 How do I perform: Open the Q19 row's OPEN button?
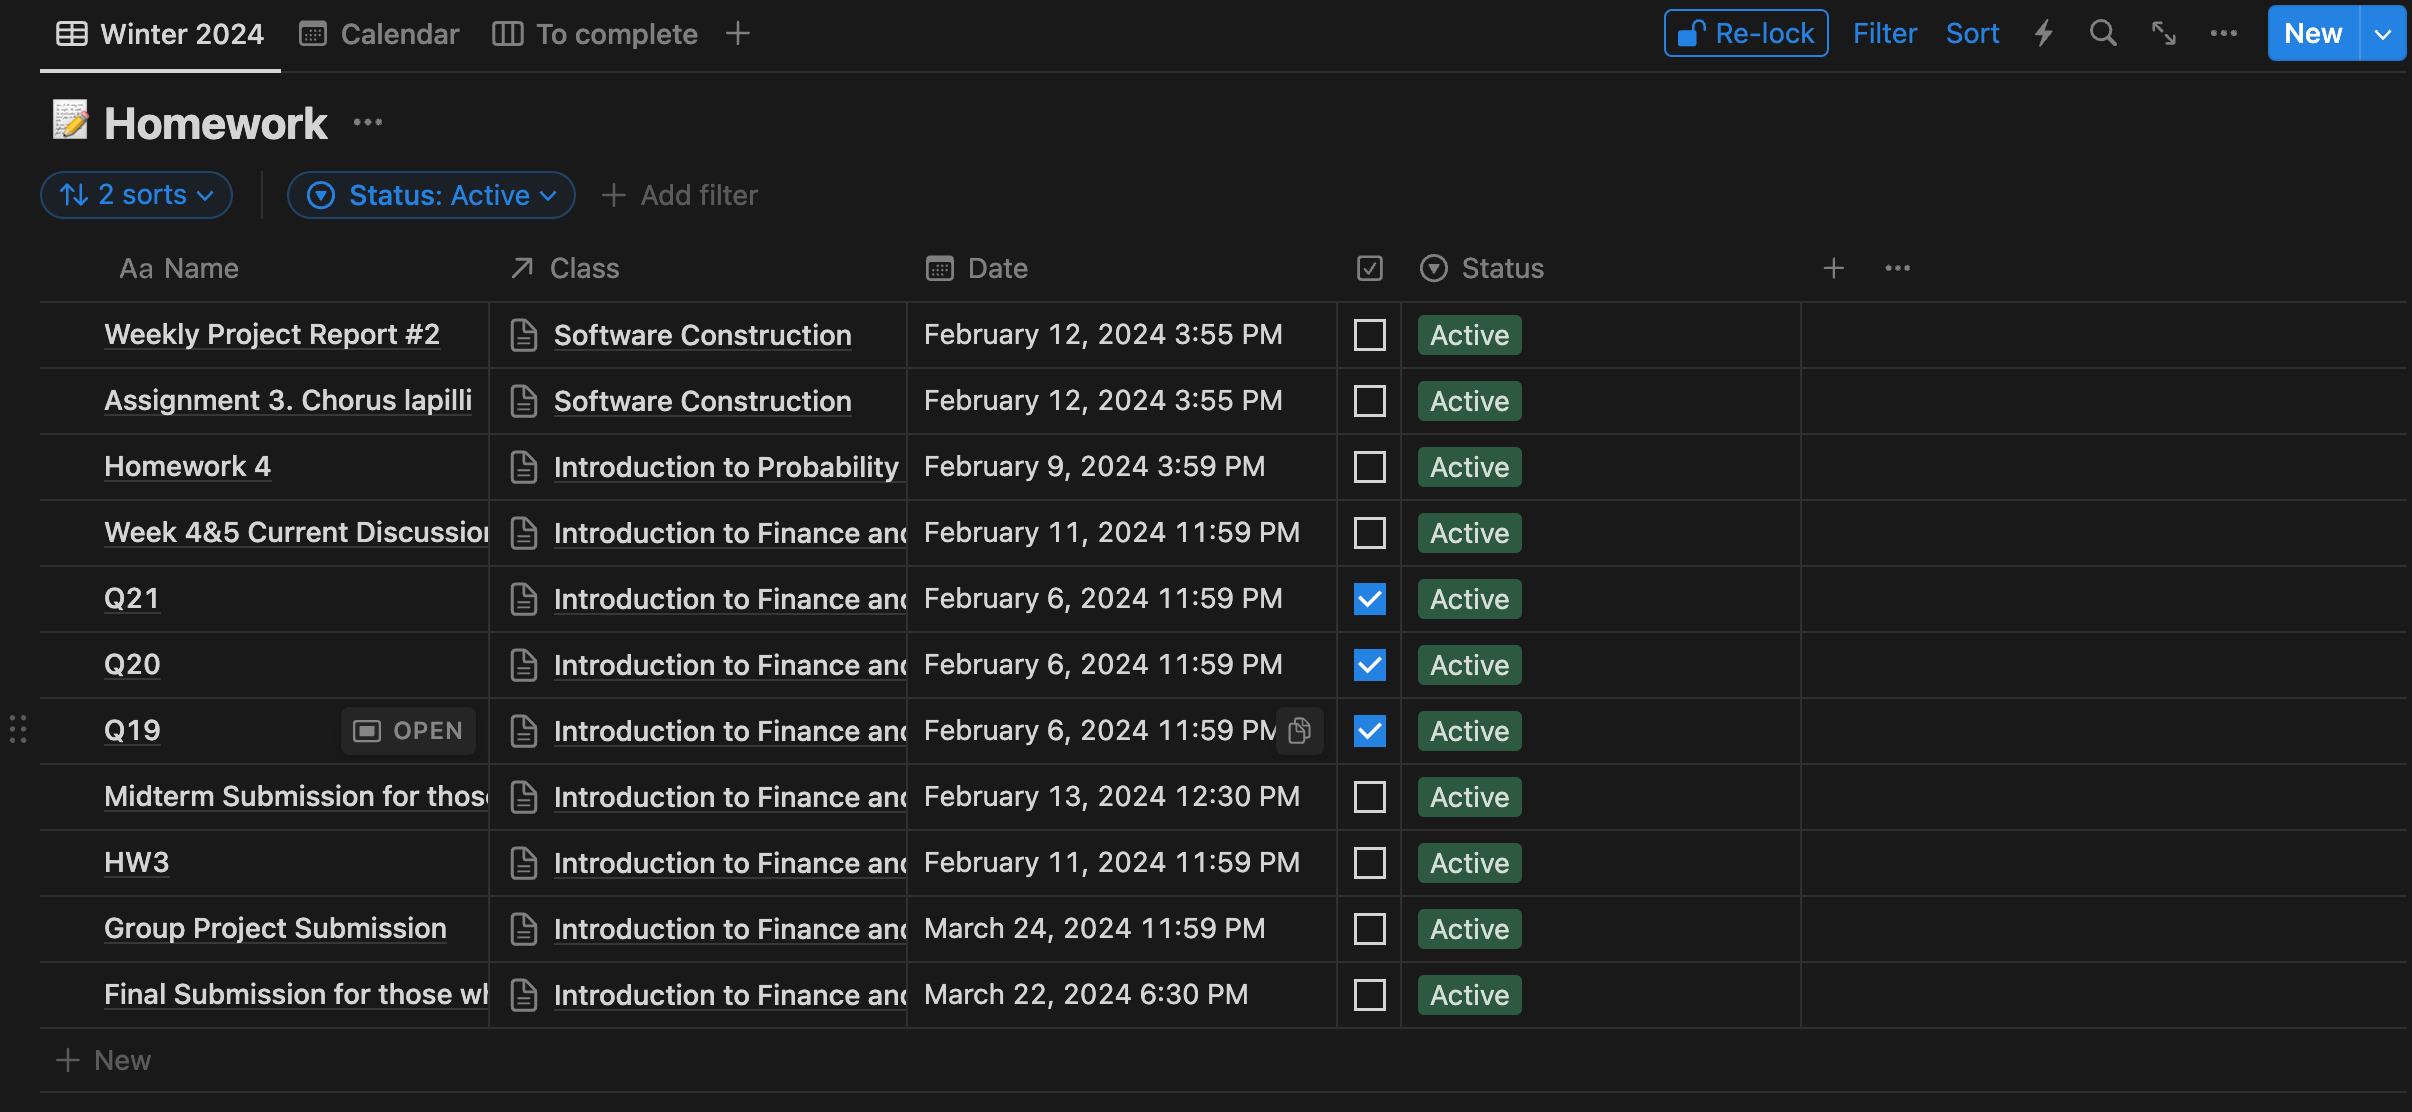[409, 731]
